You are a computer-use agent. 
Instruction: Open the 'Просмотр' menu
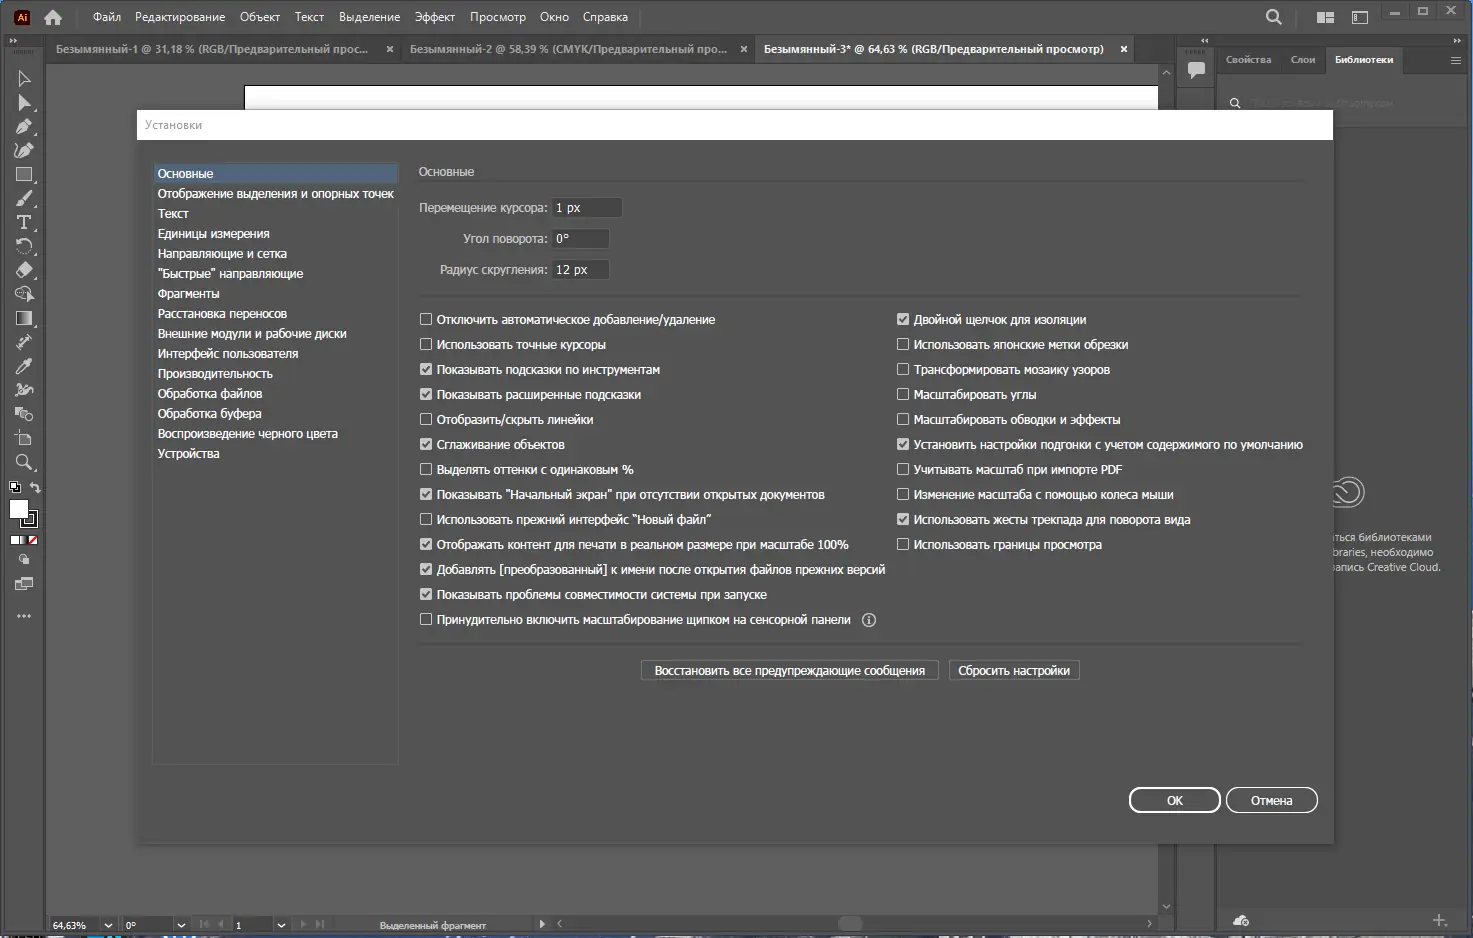[x=498, y=17]
